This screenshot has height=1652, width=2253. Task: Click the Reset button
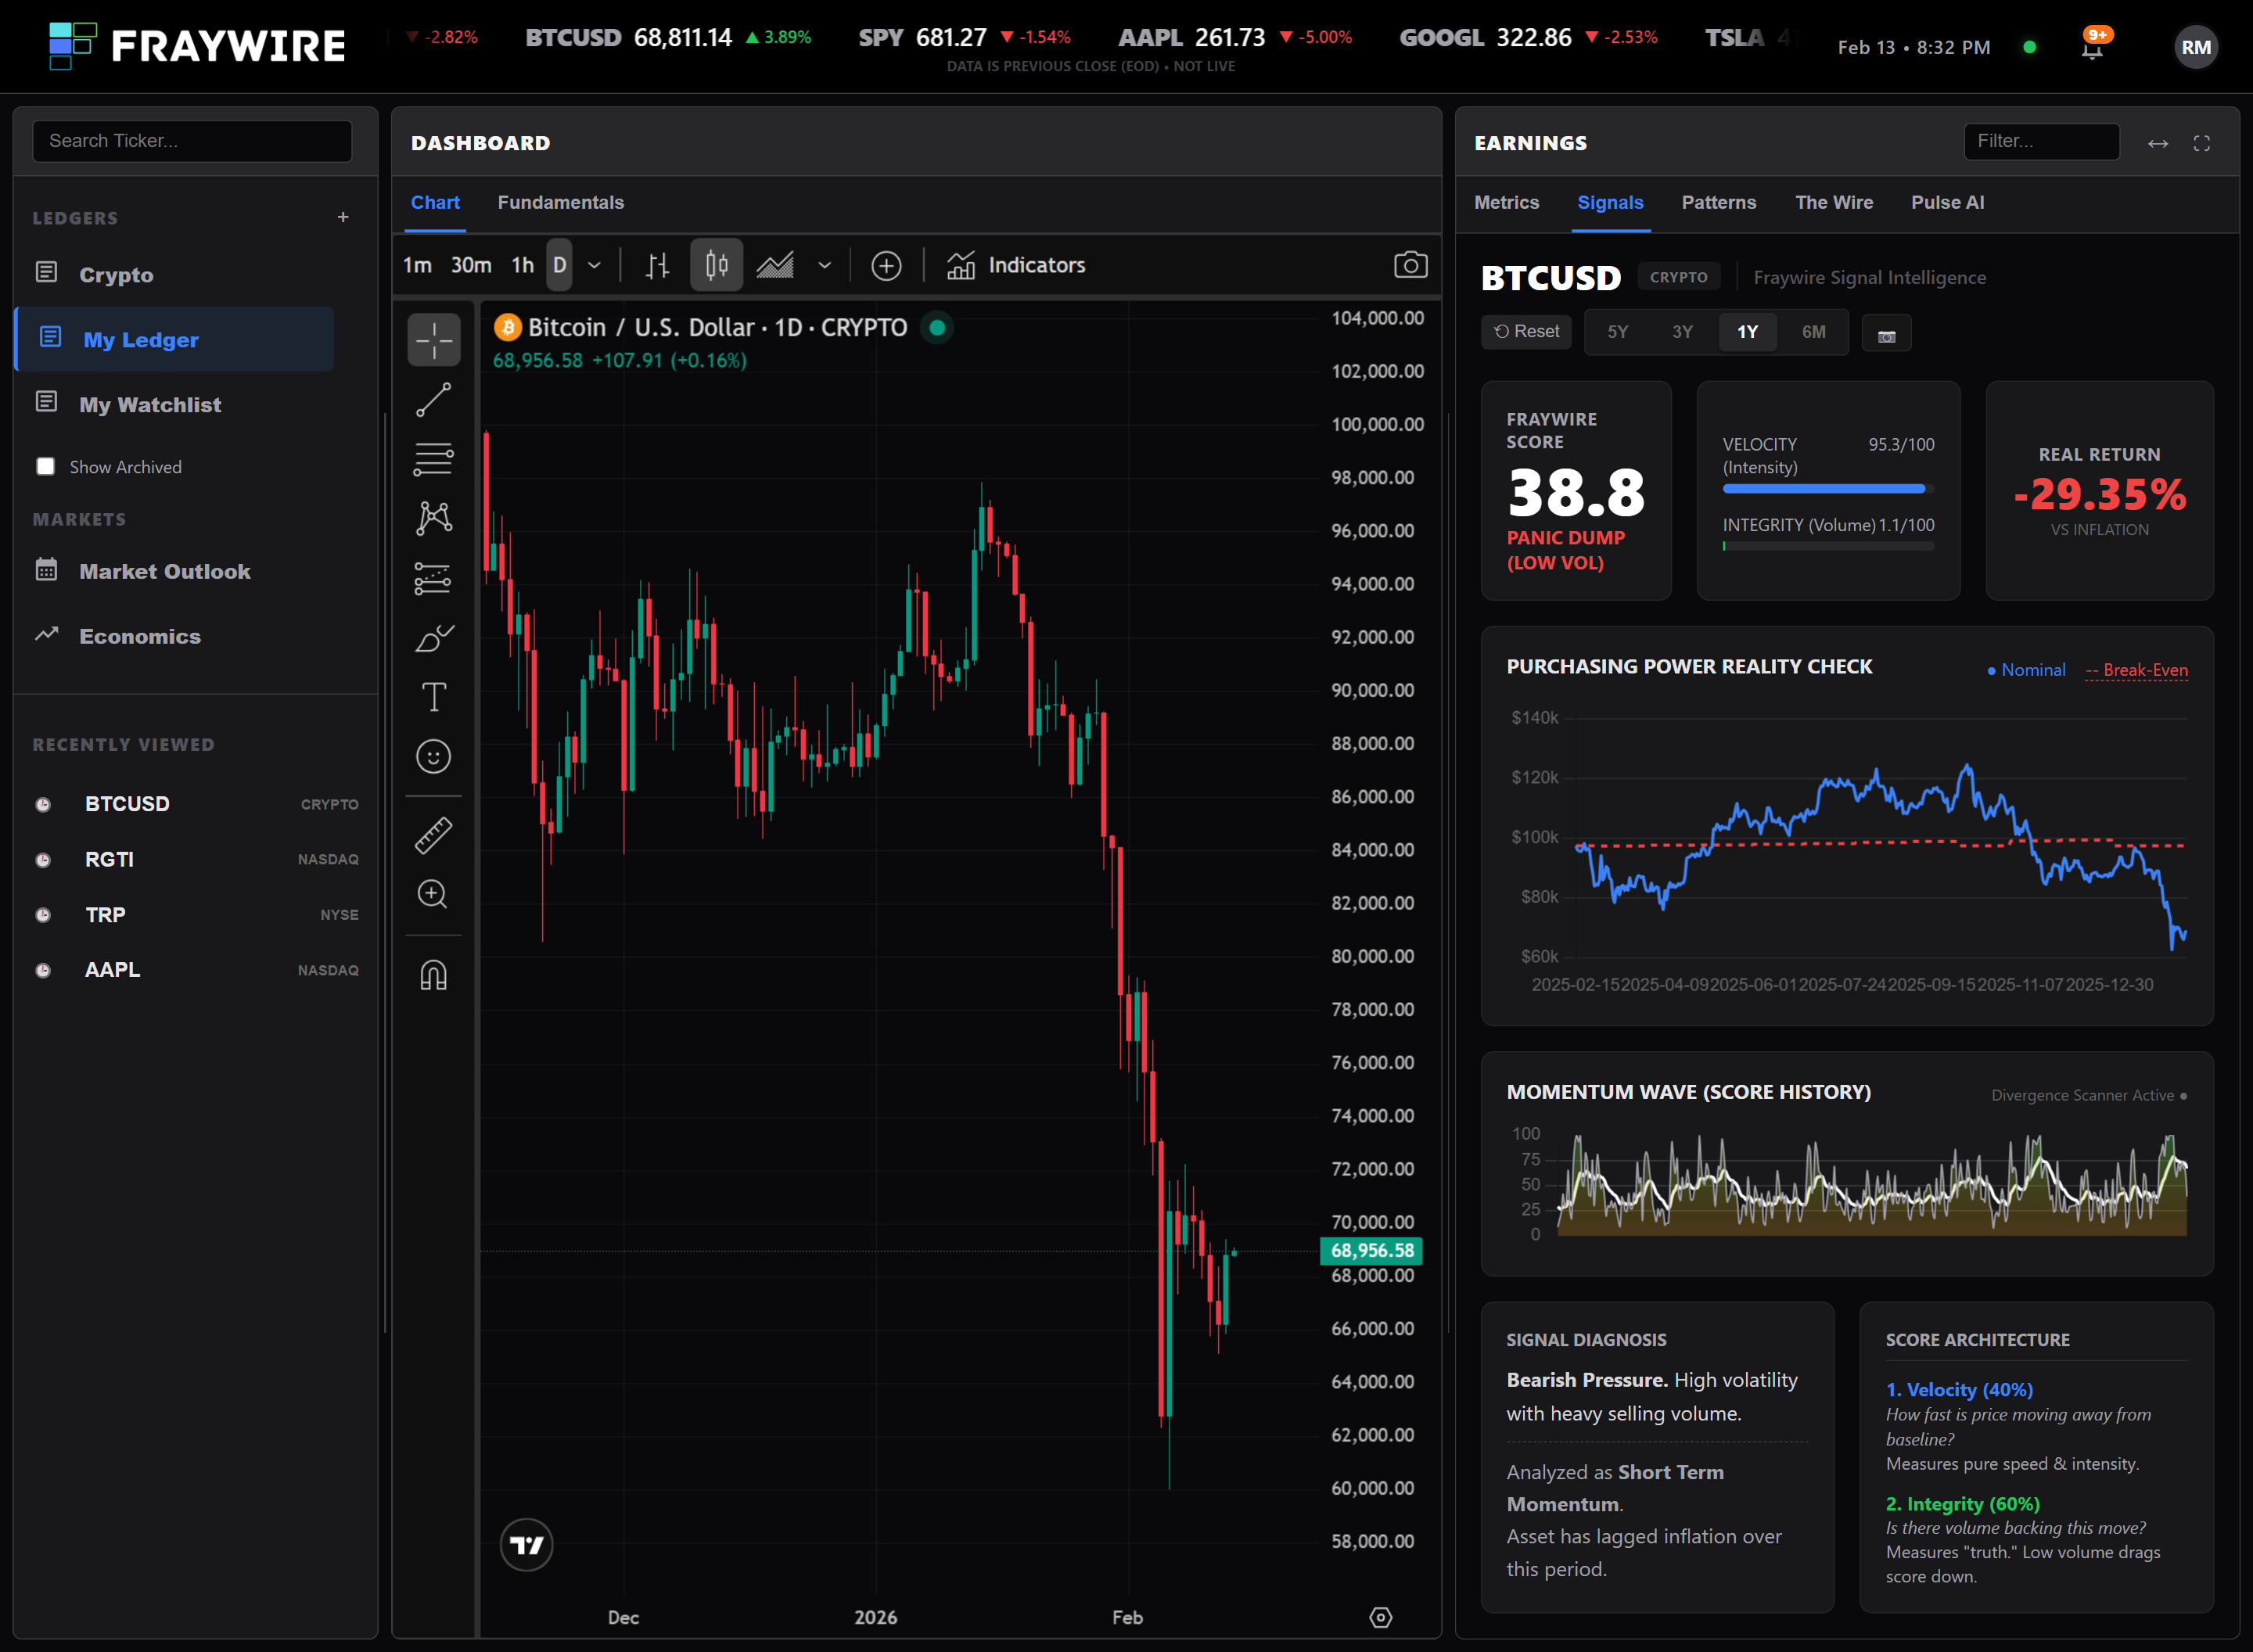click(1526, 332)
